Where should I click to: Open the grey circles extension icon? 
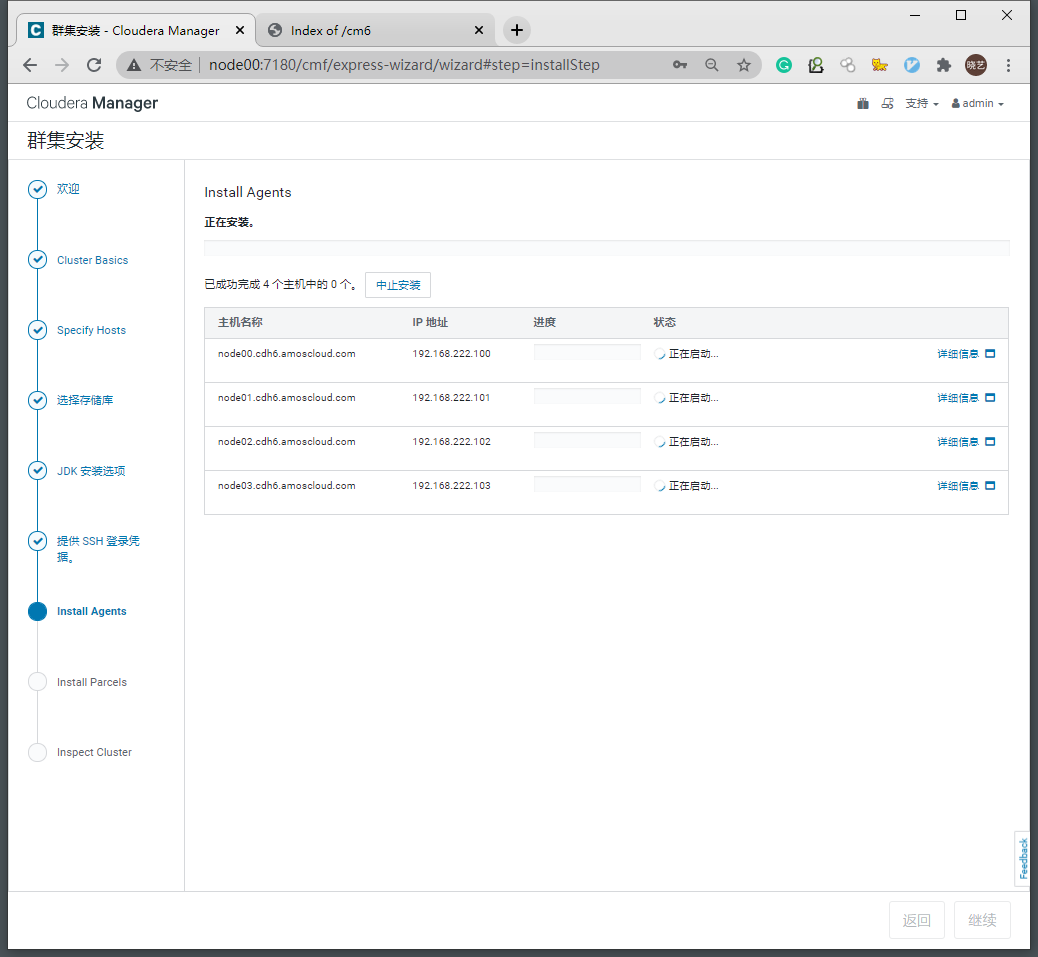point(847,65)
